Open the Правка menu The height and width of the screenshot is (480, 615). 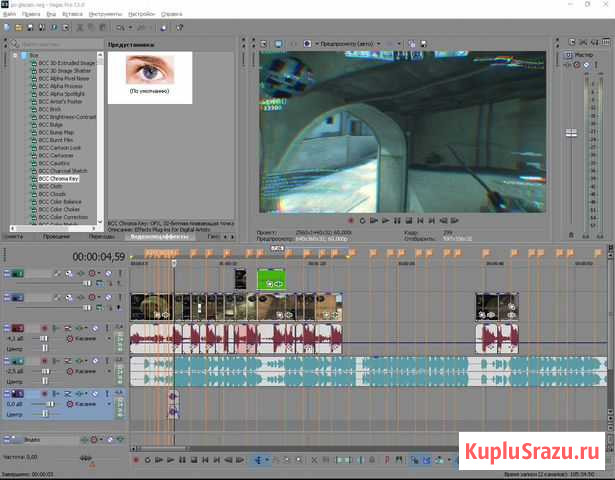tap(31, 14)
